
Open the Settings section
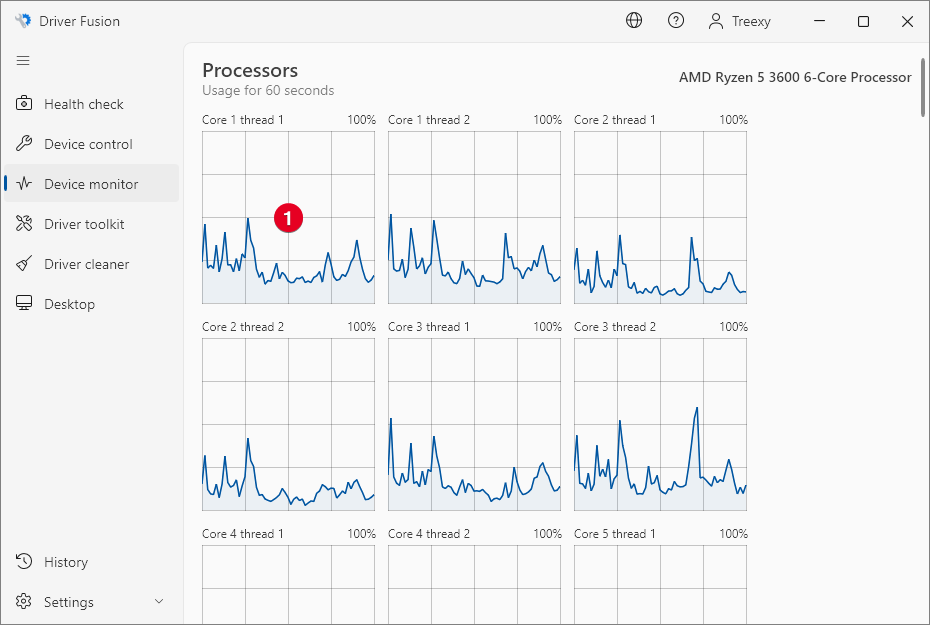point(91,602)
